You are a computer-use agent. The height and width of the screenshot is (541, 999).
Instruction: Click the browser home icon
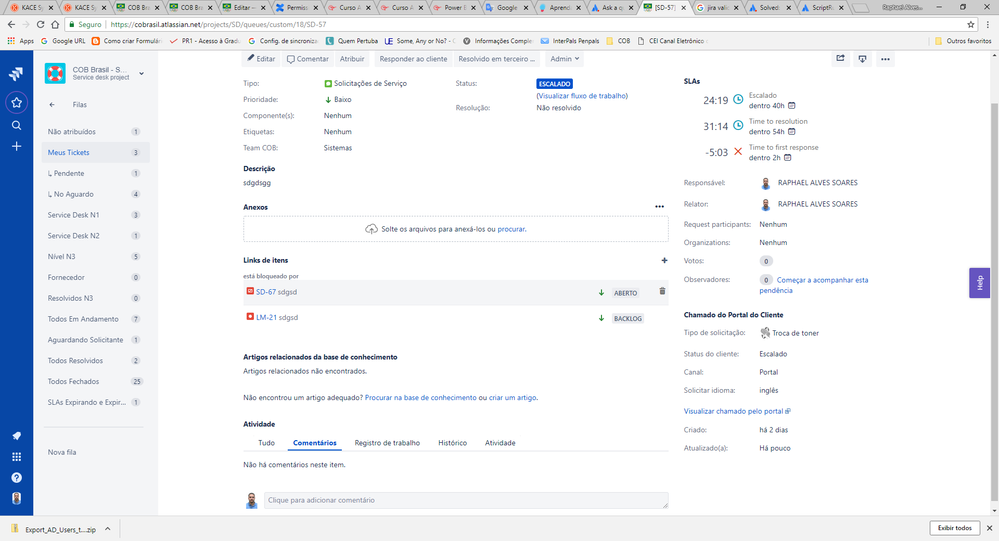(x=55, y=24)
